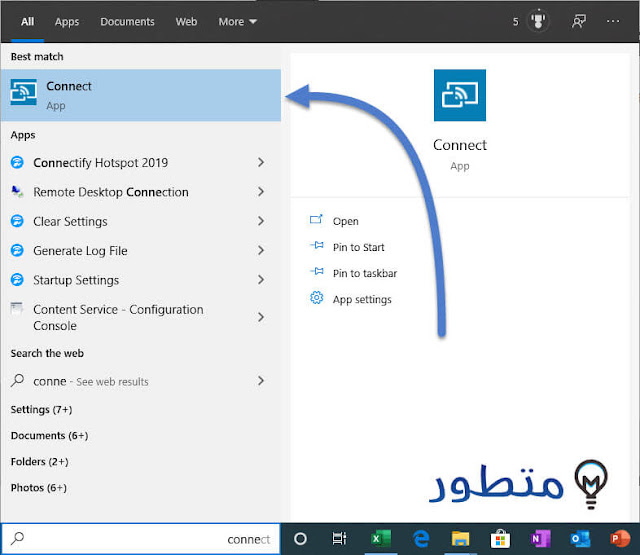This screenshot has height=555, width=640.
Task: Show Settings (7+) results
Action: point(41,409)
